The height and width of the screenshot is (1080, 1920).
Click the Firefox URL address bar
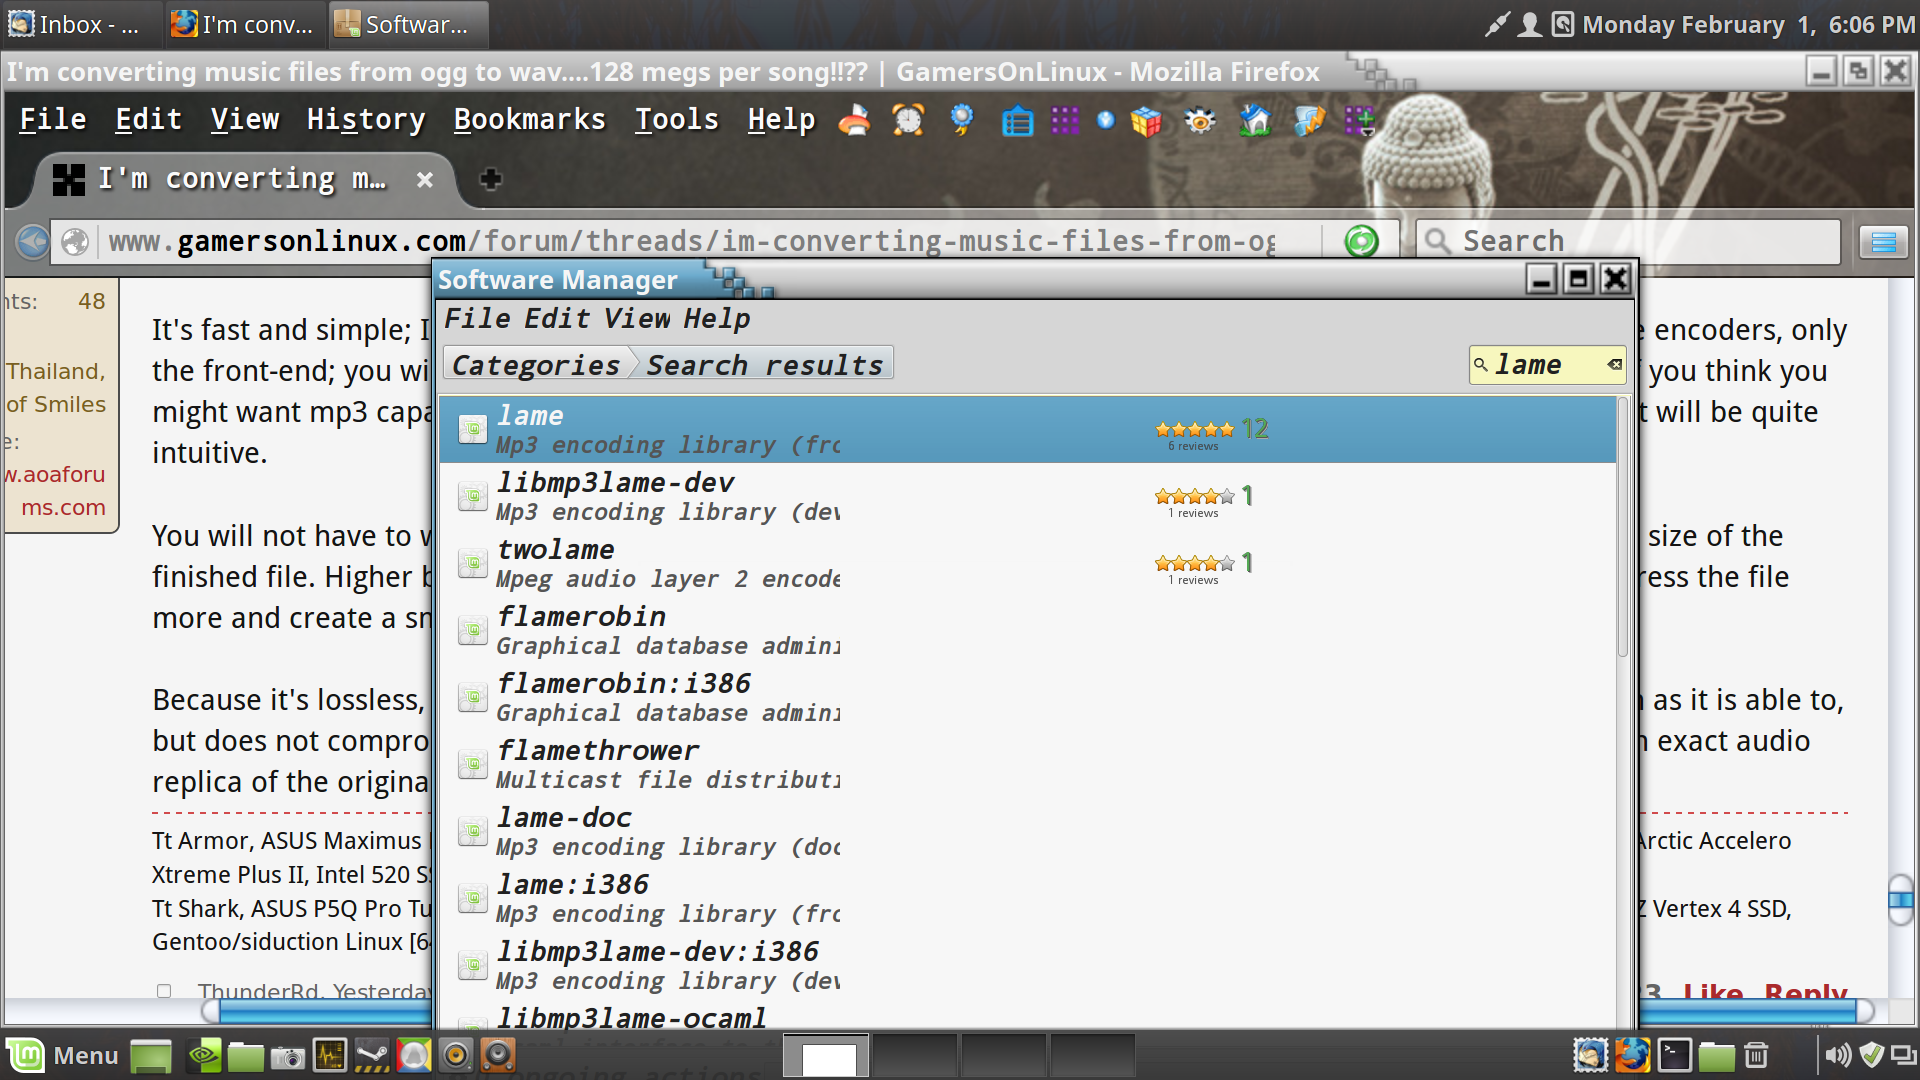click(x=690, y=241)
